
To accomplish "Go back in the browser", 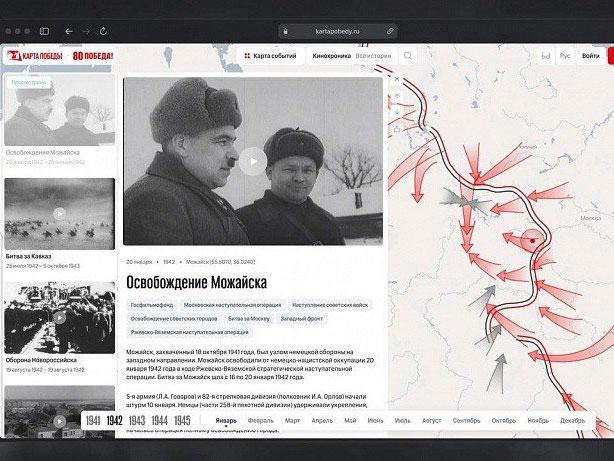I will pyautogui.click(x=69, y=31).
